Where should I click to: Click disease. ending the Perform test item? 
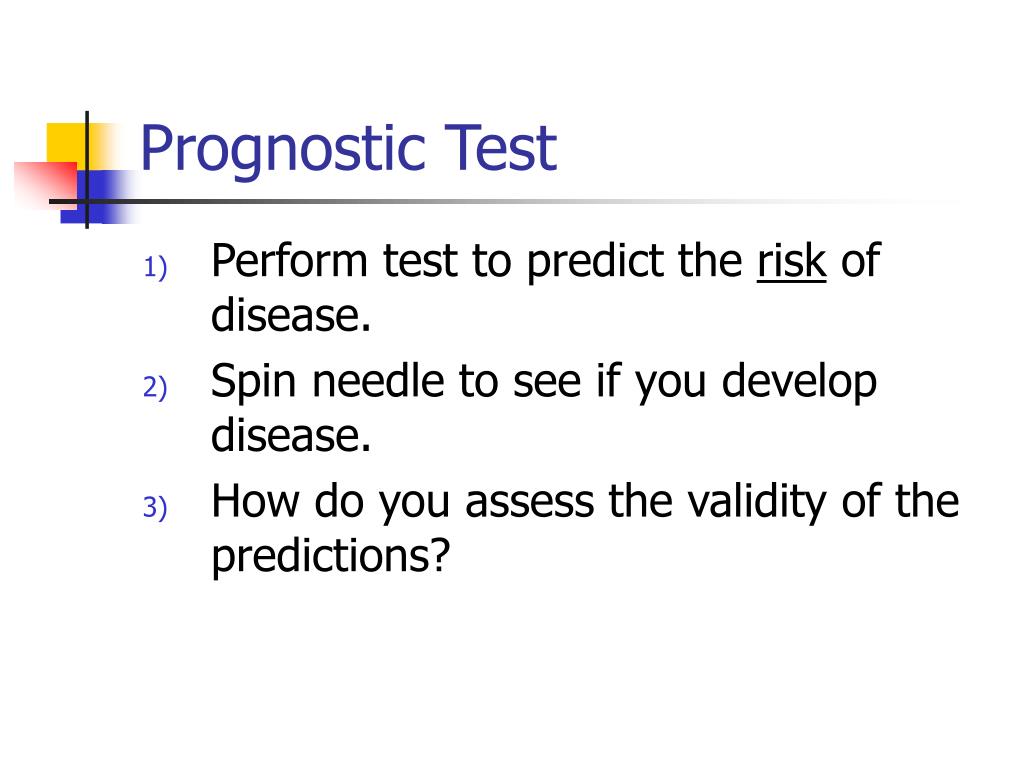(291, 315)
